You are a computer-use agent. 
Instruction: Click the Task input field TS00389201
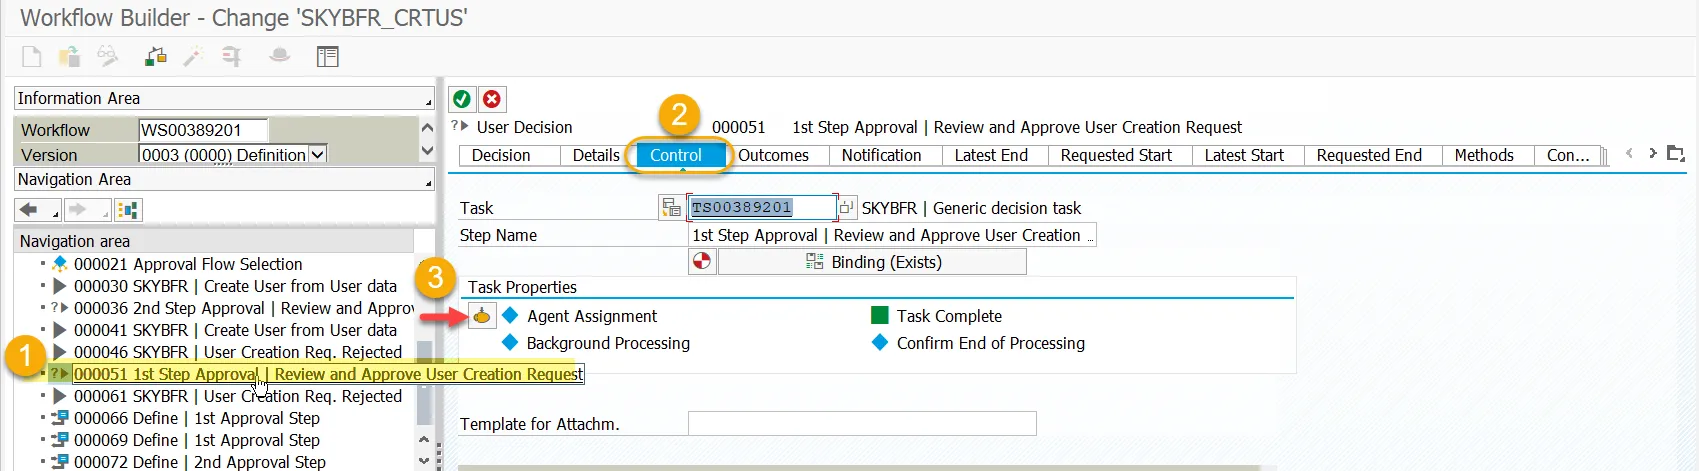pos(762,207)
